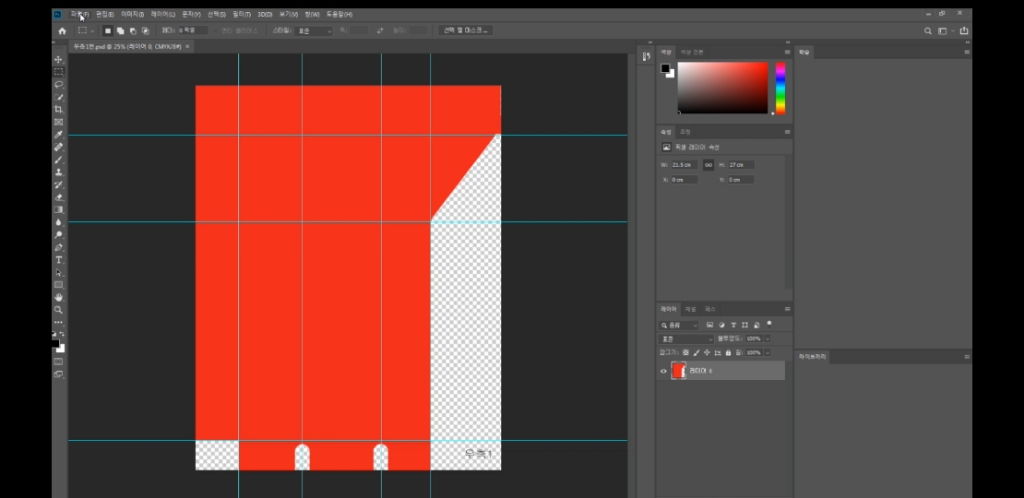This screenshot has width=1024, height=498.
Task: Select the Frame tool
Action: click(x=58, y=122)
